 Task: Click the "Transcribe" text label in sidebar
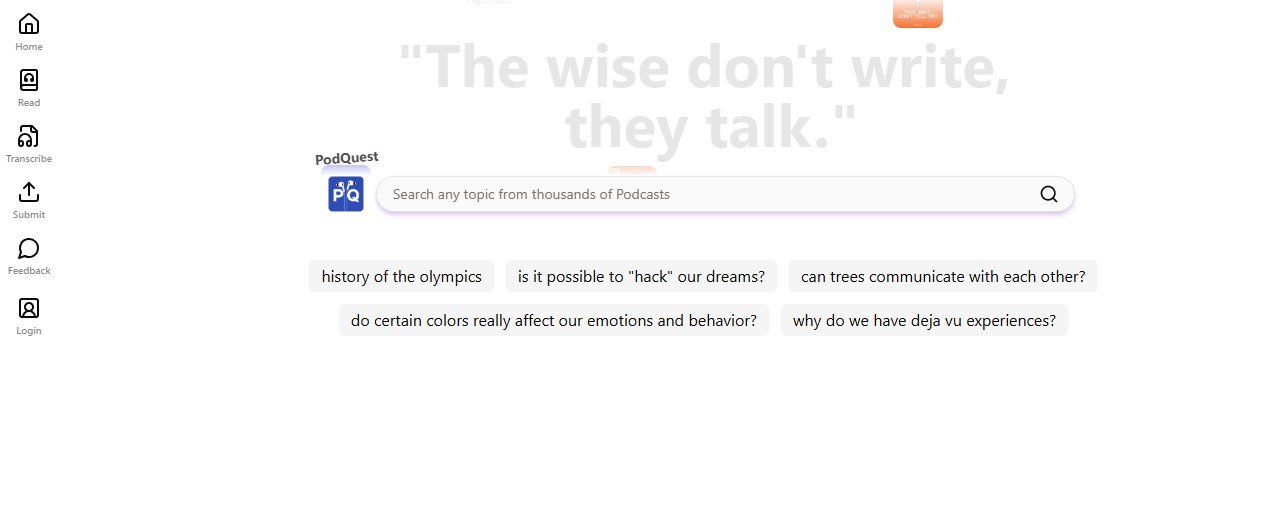pyautogui.click(x=29, y=159)
